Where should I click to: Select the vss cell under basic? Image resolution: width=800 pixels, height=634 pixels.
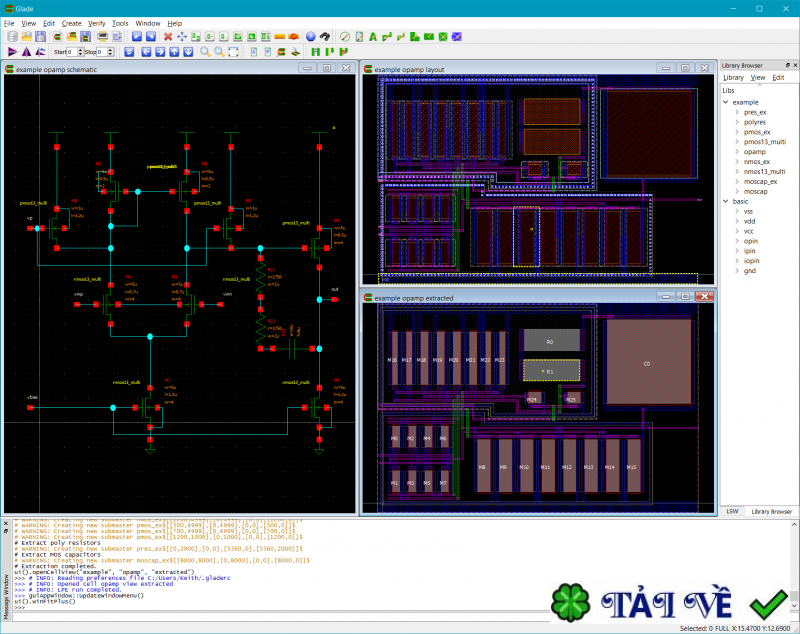(746, 210)
